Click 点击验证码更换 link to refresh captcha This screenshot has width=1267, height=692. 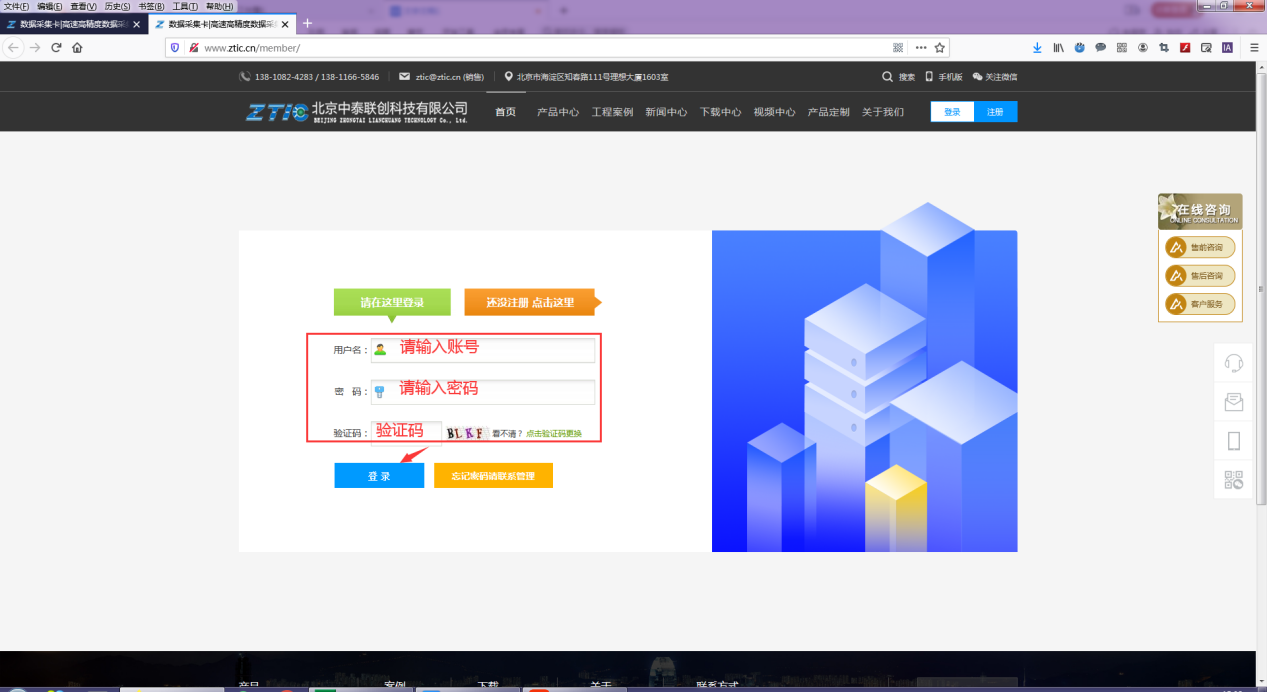tap(554, 434)
